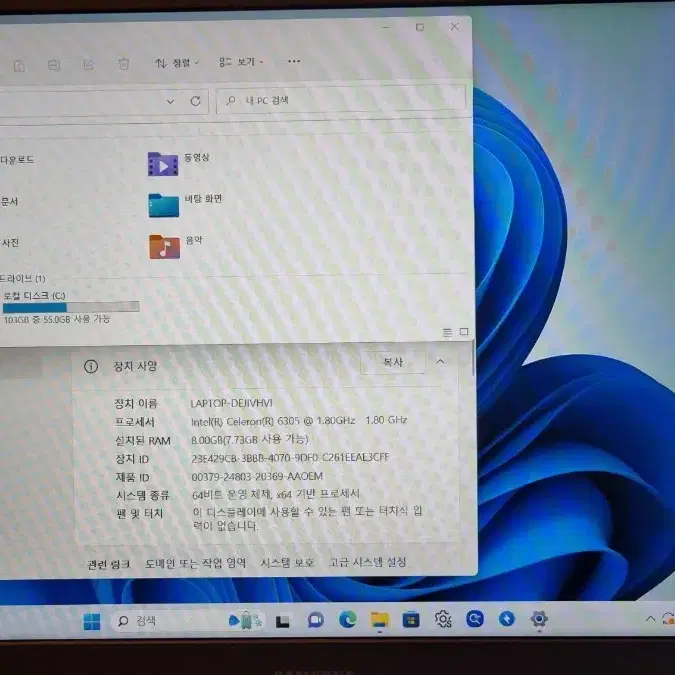675x675 pixels.
Task: Open the blue magnifier app on taskbar
Action: 475,619
